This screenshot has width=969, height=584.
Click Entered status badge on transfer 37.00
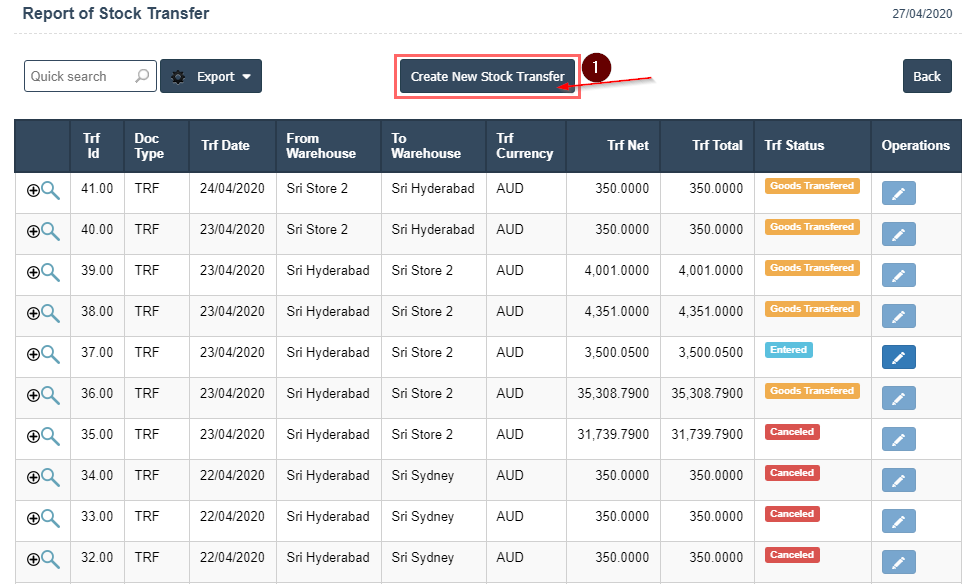(x=789, y=350)
